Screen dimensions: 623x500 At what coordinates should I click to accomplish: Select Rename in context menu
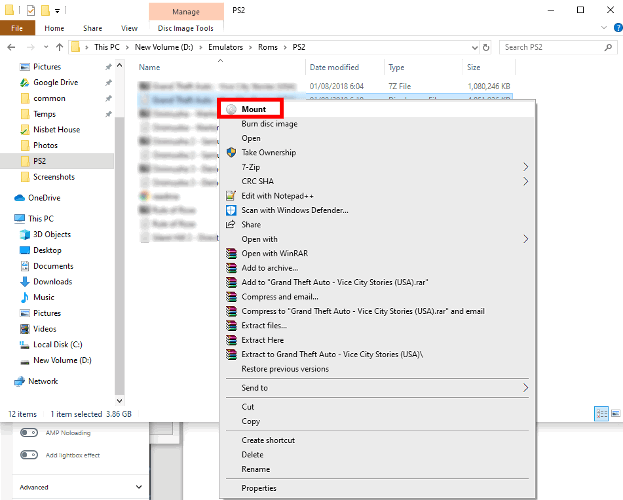coord(255,469)
